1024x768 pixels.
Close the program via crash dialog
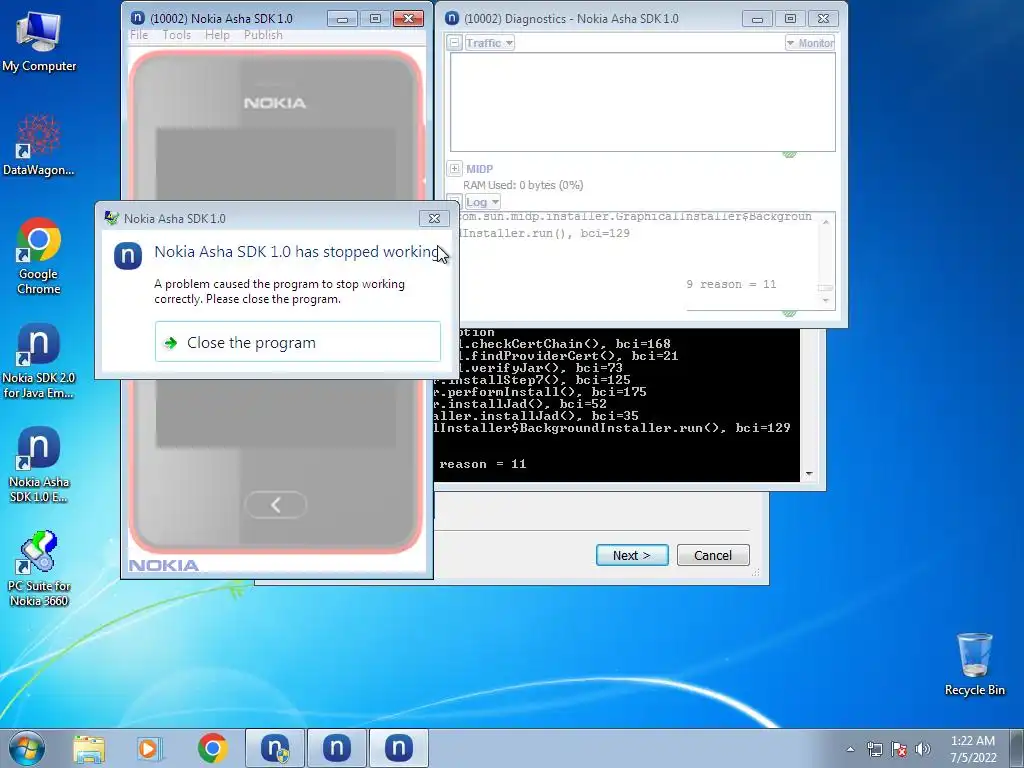click(298, 342)
